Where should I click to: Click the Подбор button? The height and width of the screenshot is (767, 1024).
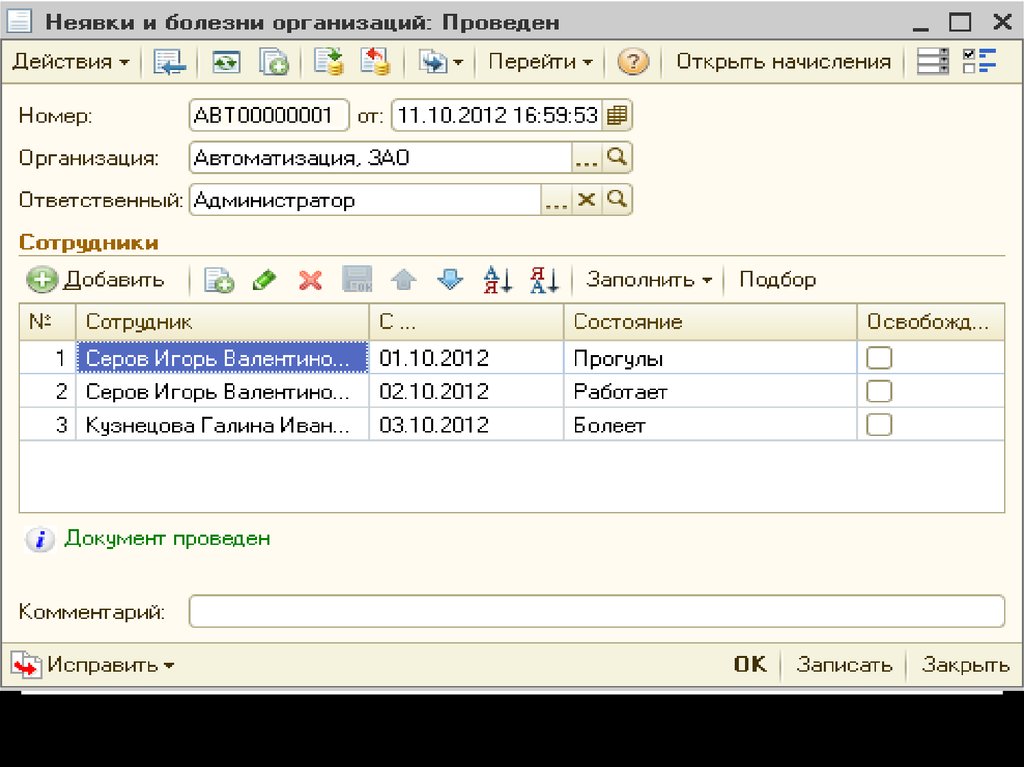(x=777, y=280)
